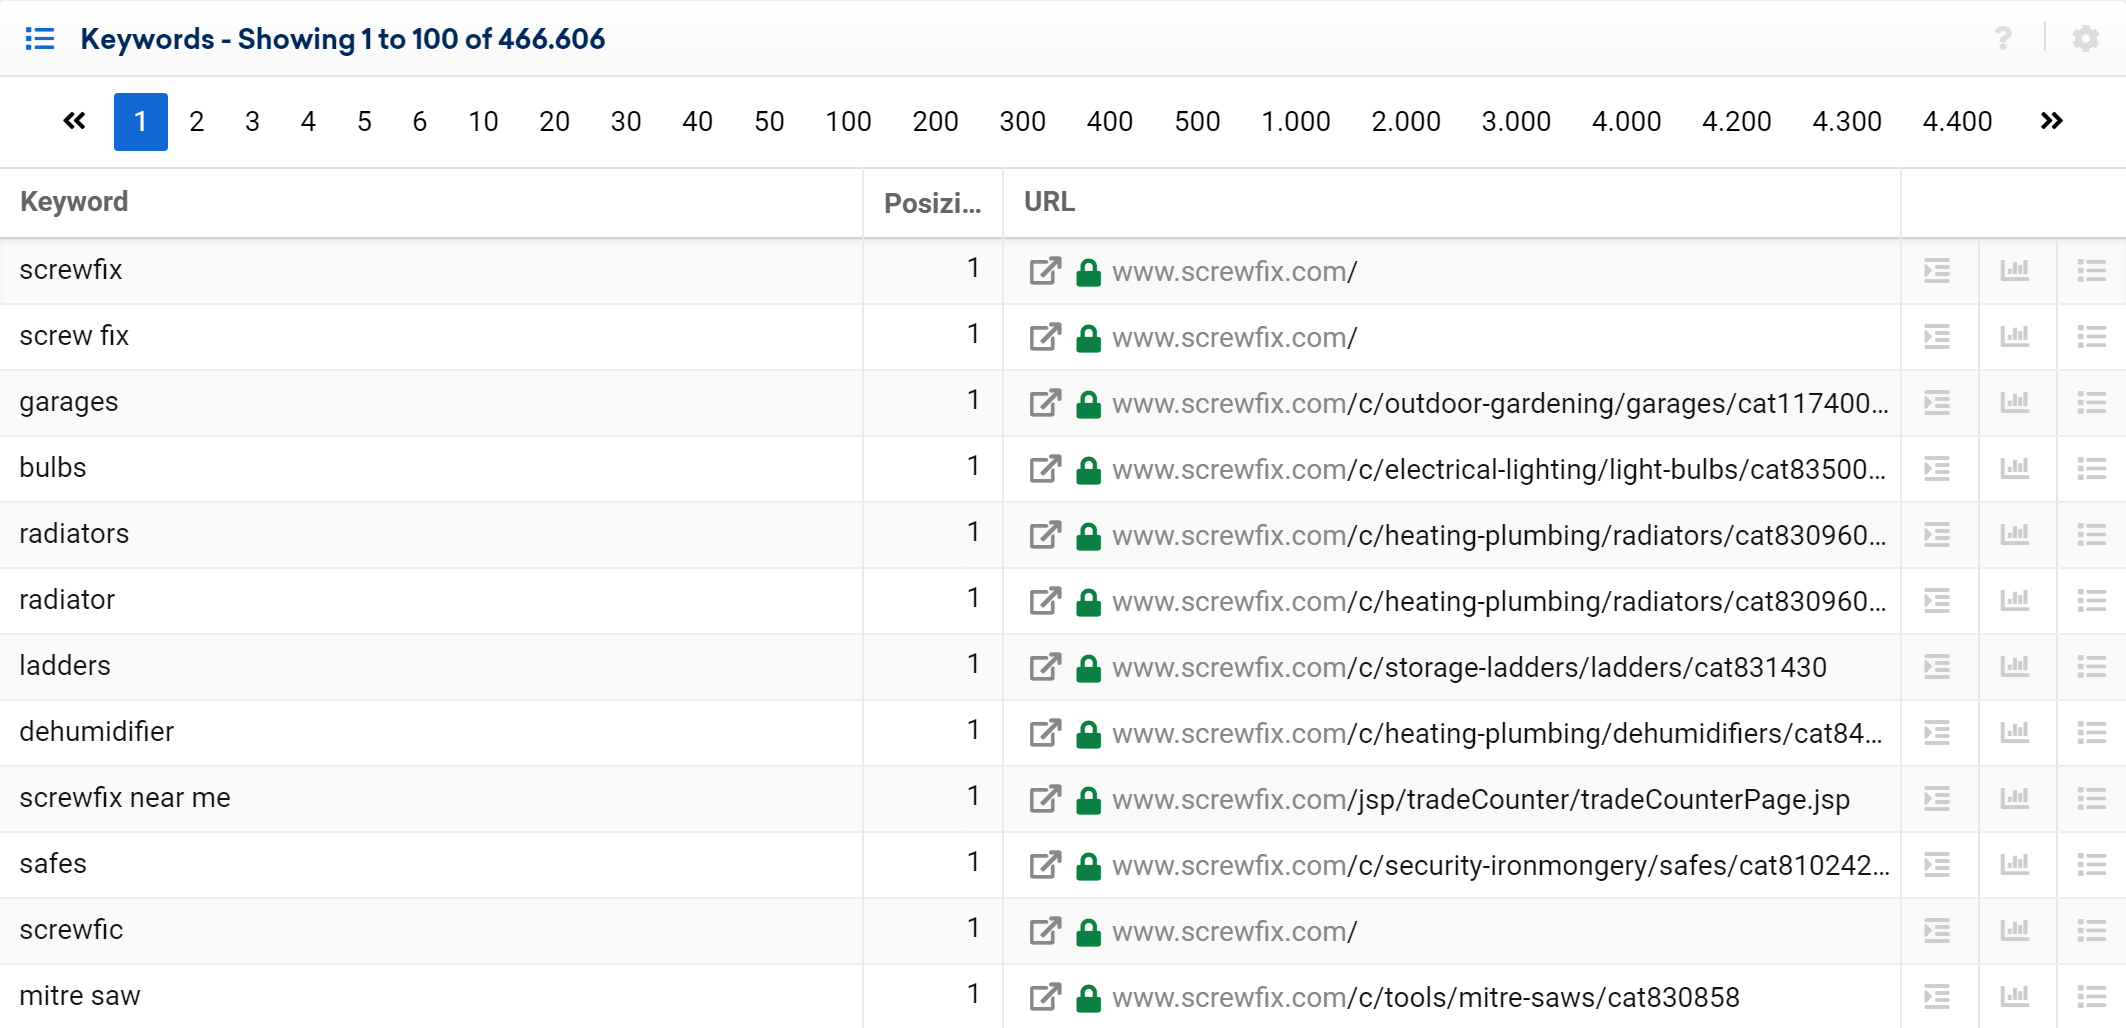Go to page 5
The image size is (2126, 1028).
[365, 122]
